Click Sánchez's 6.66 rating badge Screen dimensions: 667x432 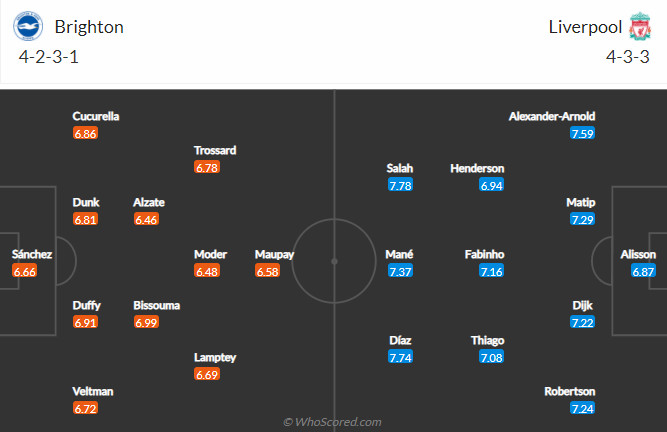click(25, 271)
